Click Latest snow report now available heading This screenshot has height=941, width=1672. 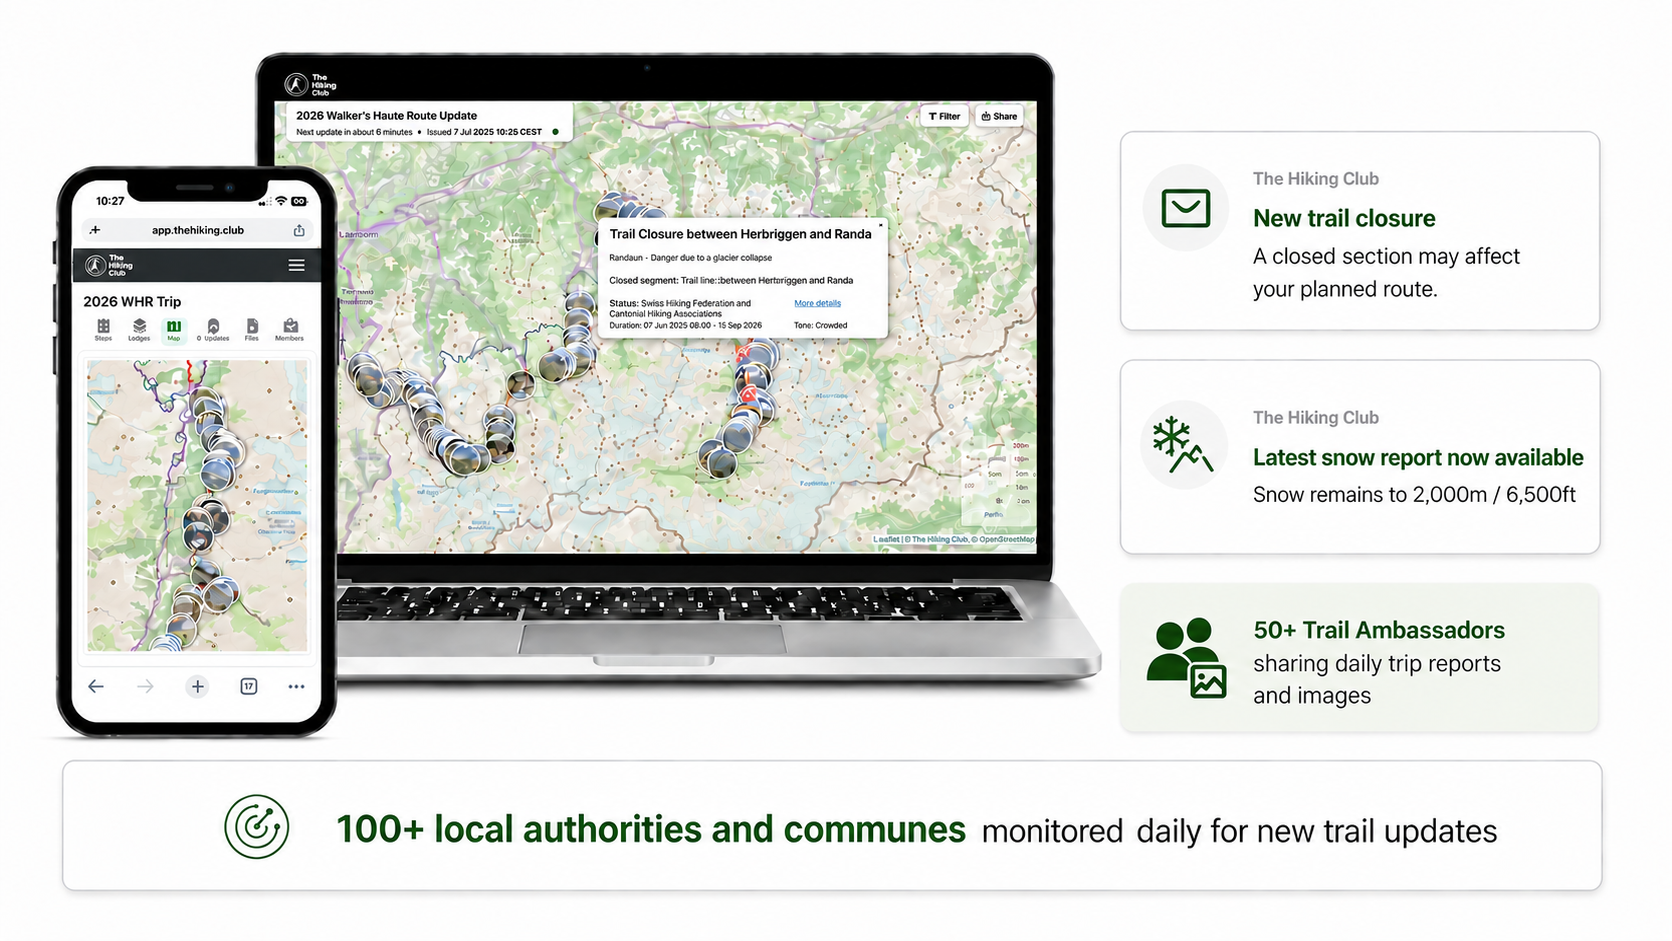click(x=1418, y=457)
